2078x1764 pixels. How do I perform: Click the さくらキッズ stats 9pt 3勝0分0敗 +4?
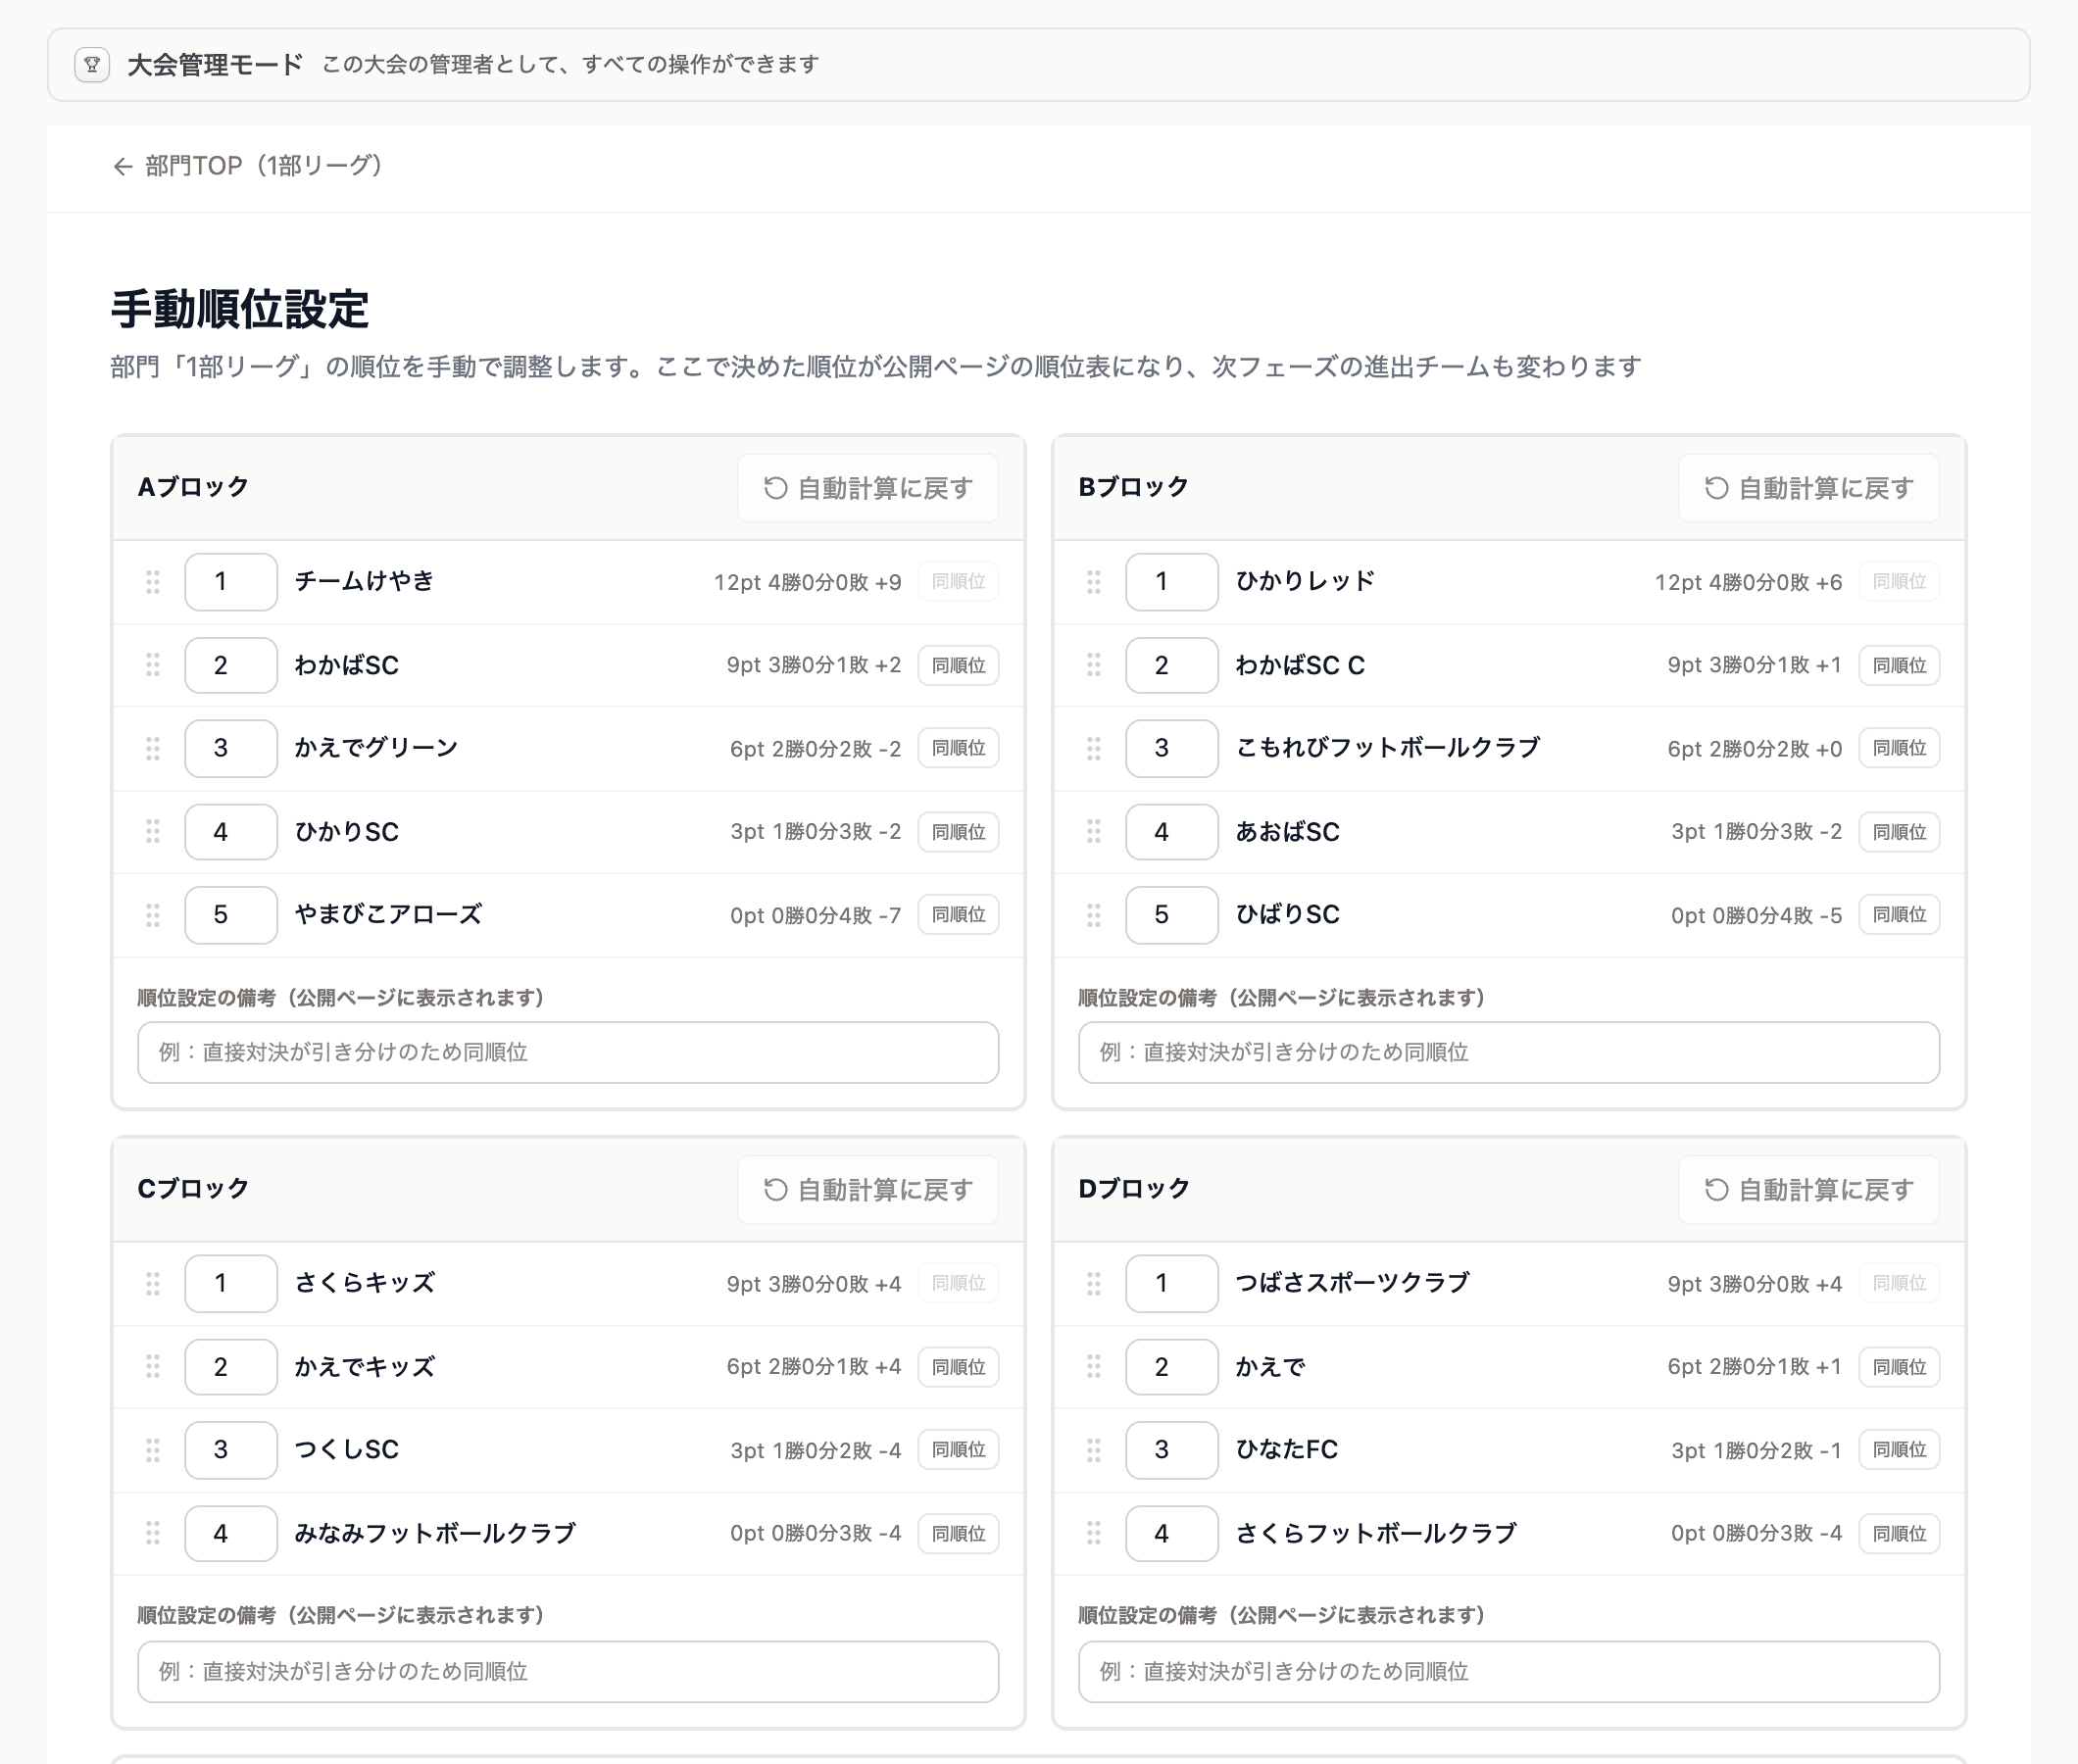point(814,1284)
